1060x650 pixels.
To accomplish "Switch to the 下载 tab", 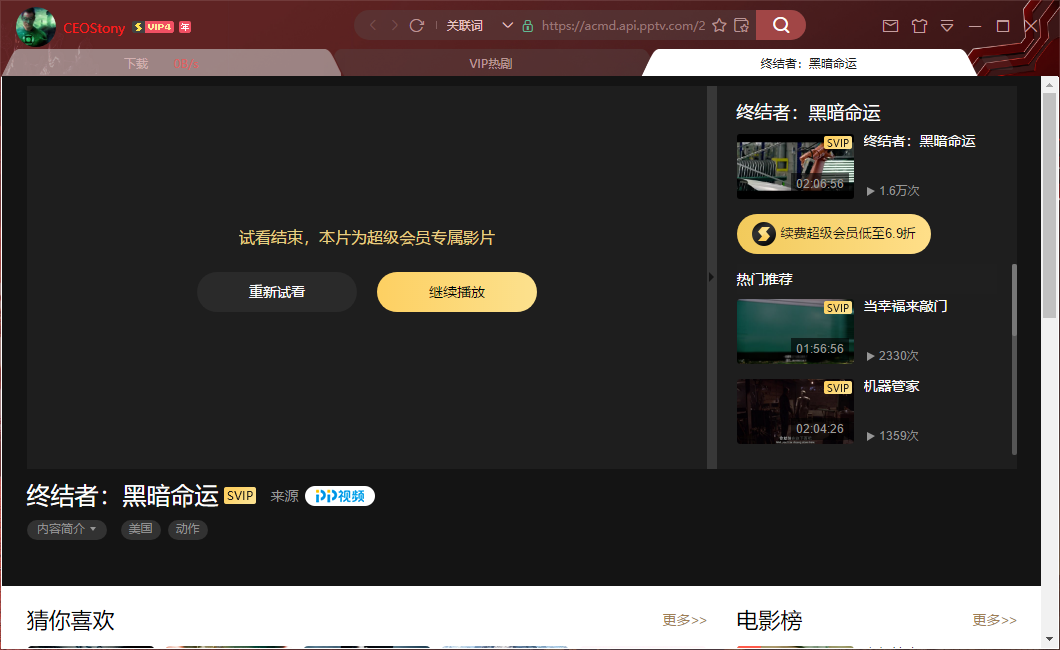I will click(x=136, y=63).
